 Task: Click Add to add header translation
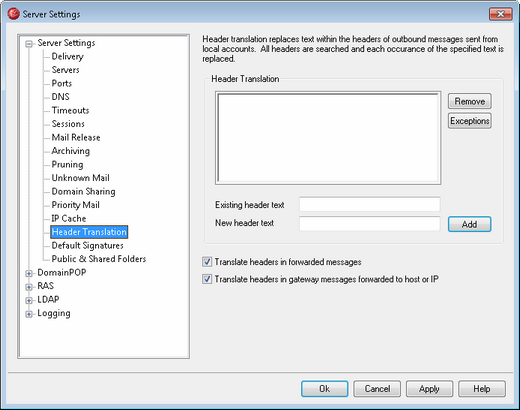[x=469, y=224]
